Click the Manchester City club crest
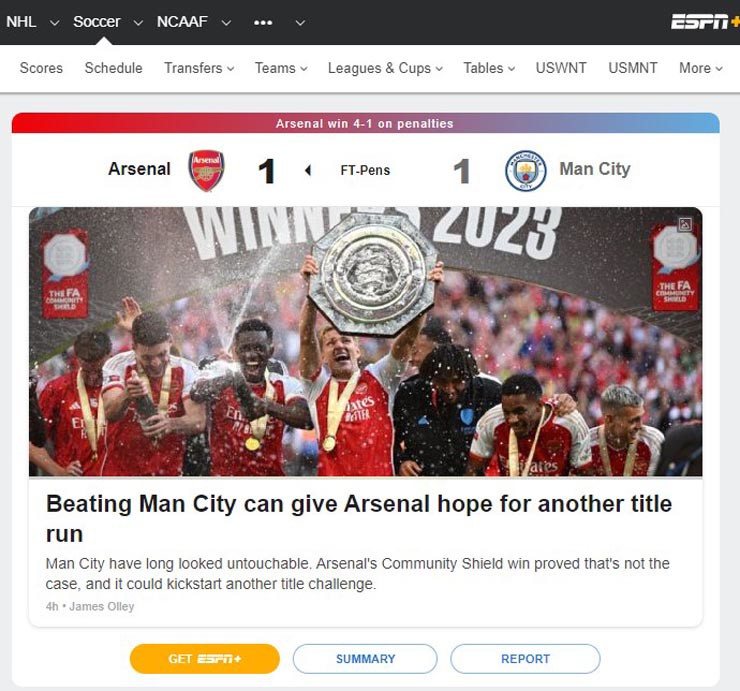 (526, 170)
